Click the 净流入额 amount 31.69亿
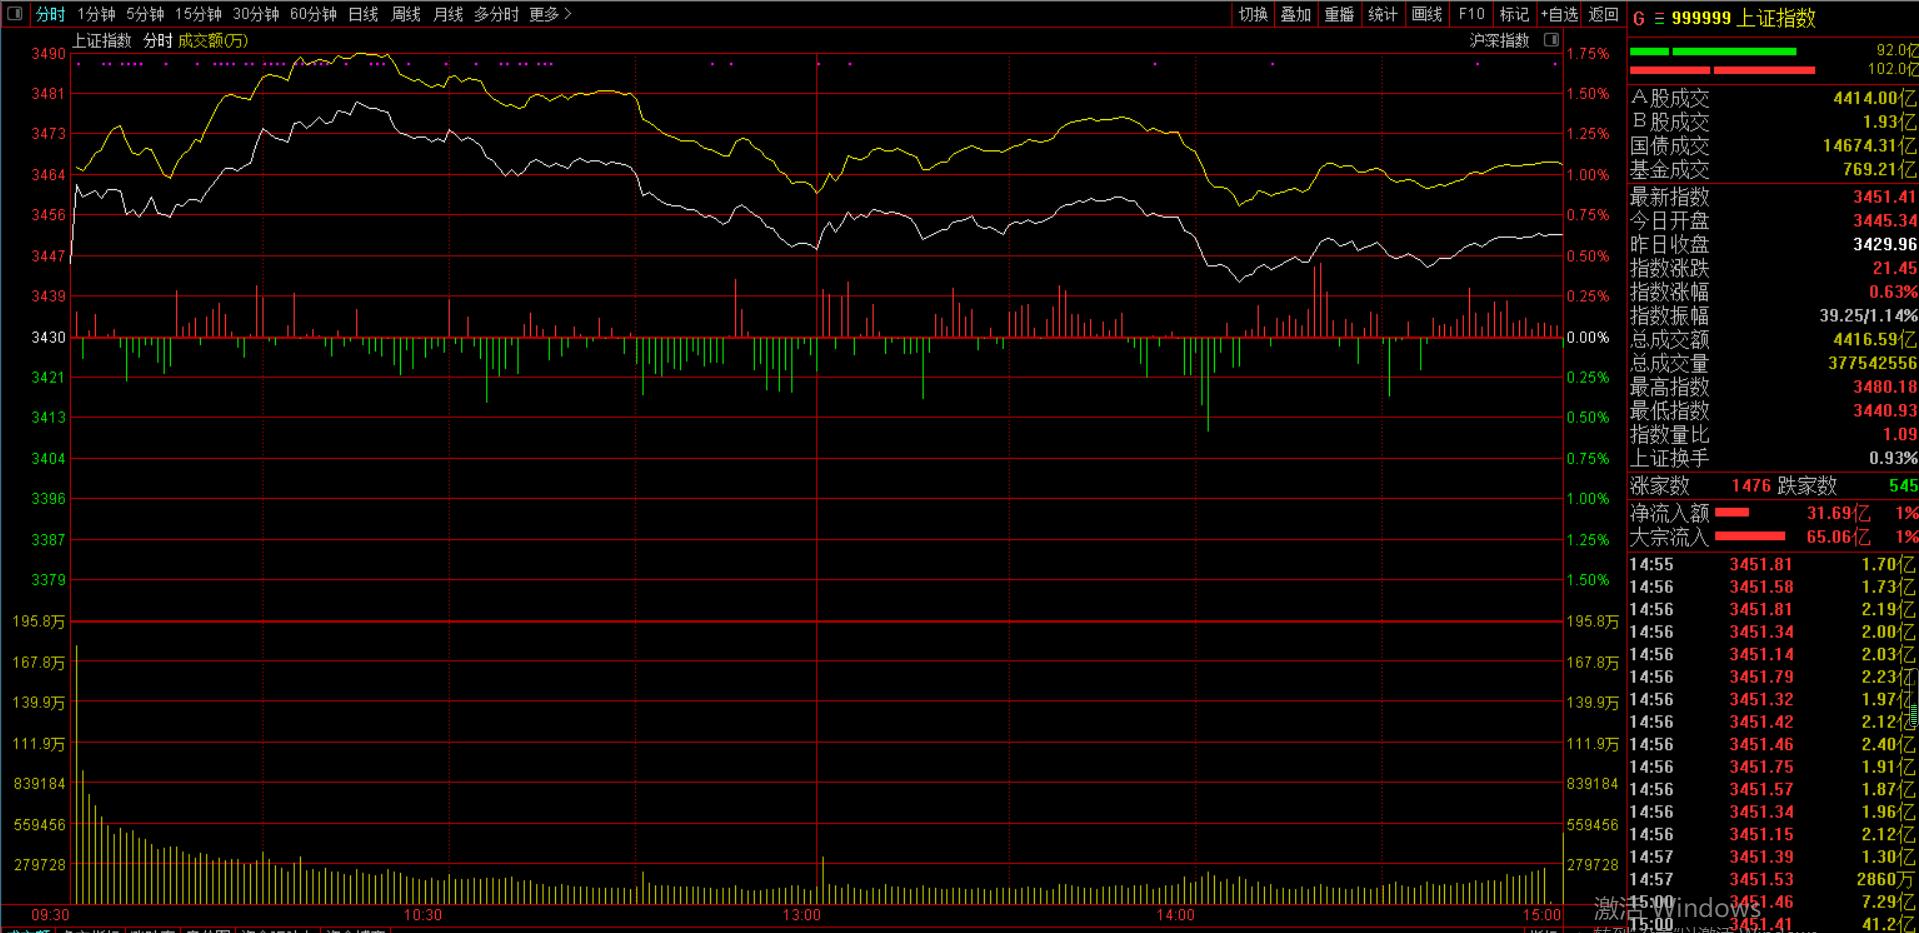This screenshot has height=933, width=1919. pyautogui.click(x=1838, y=513)
